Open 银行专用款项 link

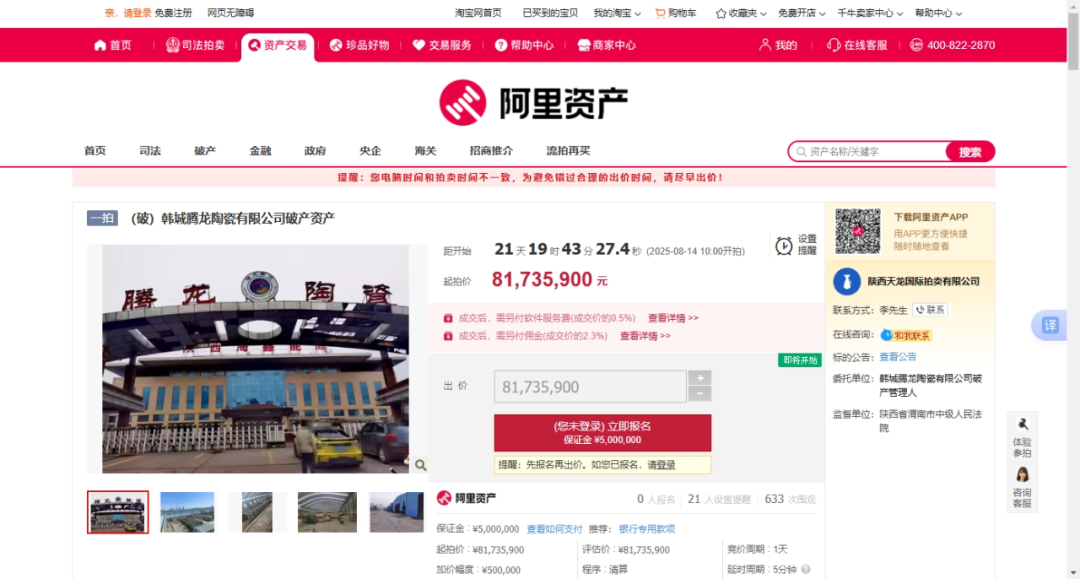coord(647,529)
